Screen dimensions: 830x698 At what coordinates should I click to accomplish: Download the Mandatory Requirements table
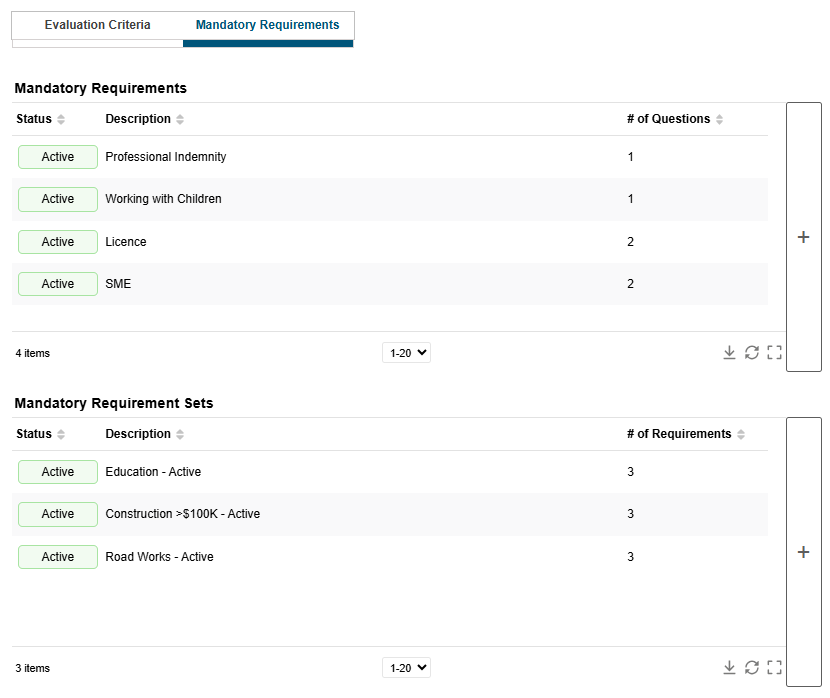coord(729,352)
